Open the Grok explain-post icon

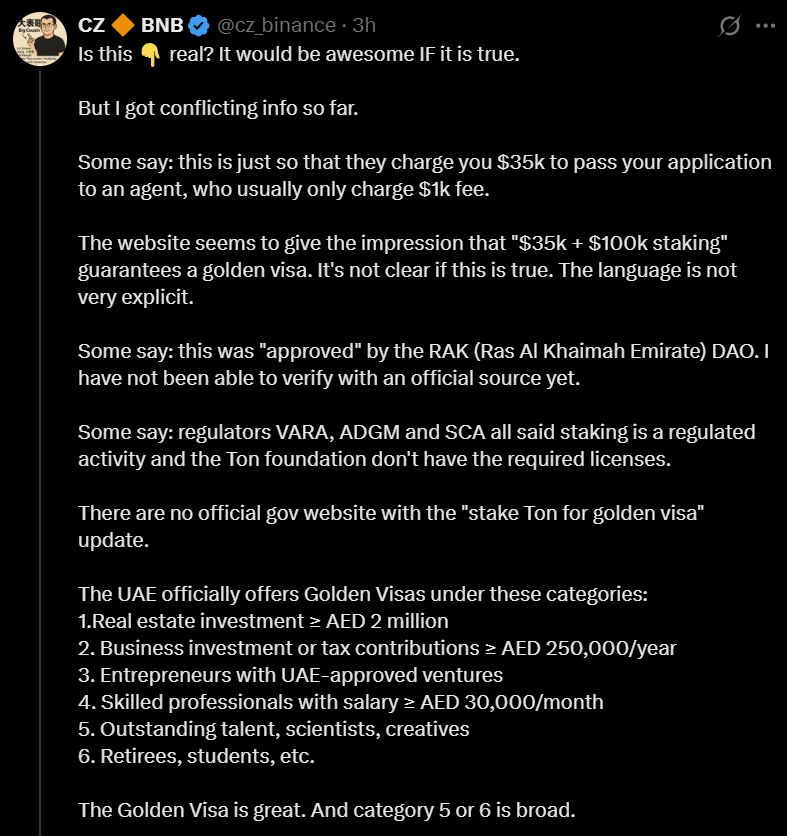pos(730,26)
